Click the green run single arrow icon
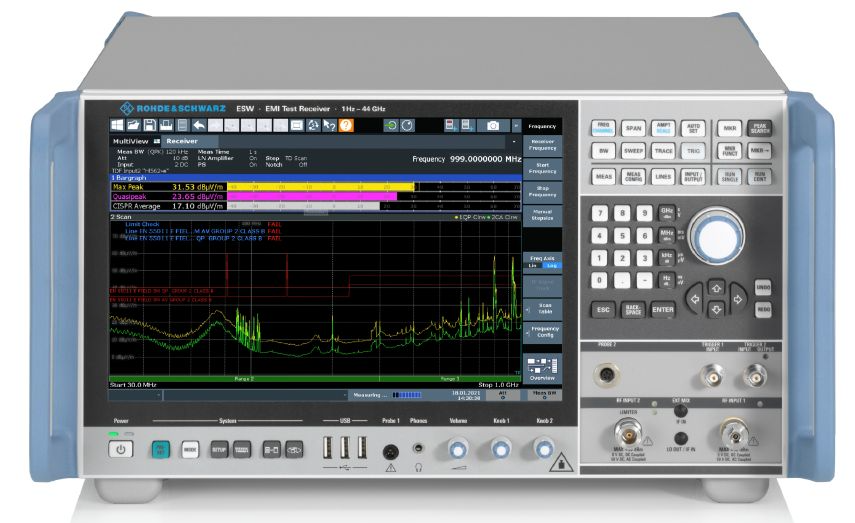The image size is (855, 523). (x=390, y=125)
